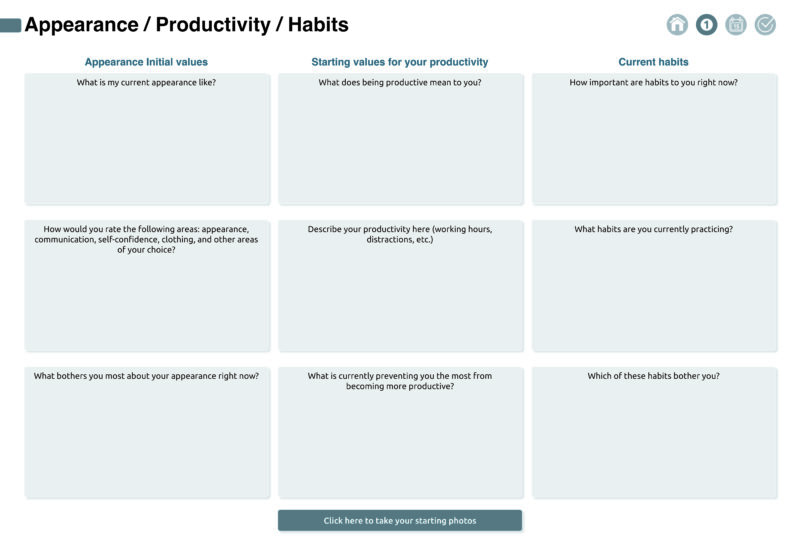The height and width of the screenshot is (556, 800).
Task: Open the checkmark review icon
Action: pyautogui.click(x=765, y=25)
